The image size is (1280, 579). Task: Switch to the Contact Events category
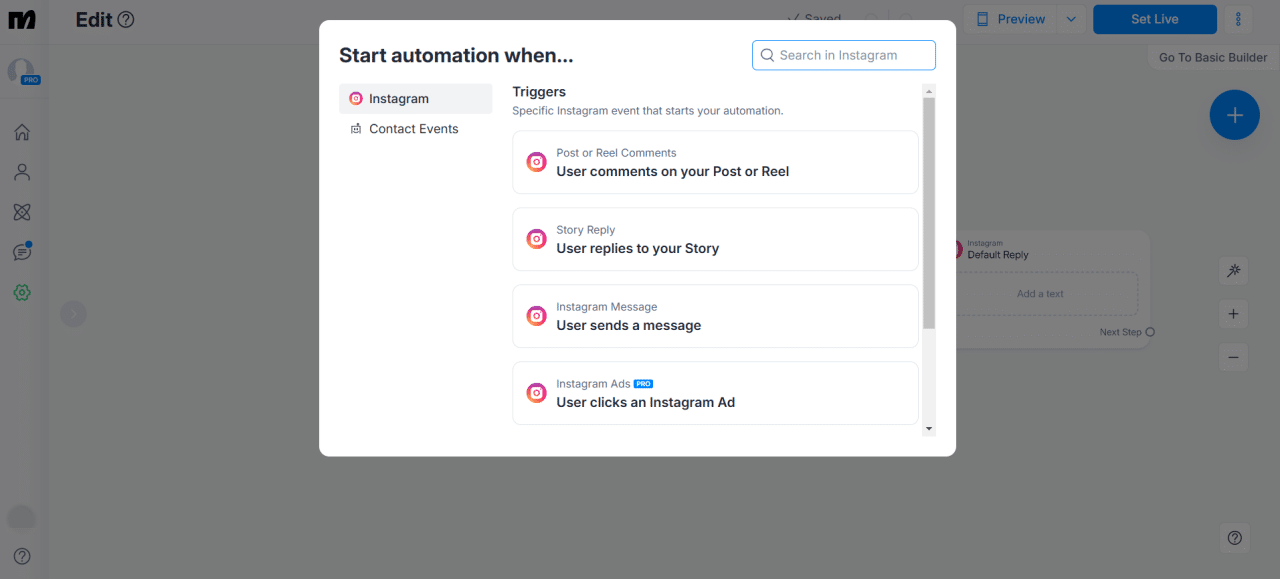point(413,128)
